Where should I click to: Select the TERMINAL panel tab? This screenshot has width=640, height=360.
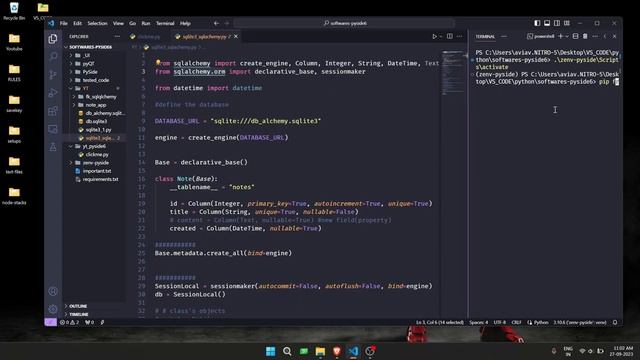coord(485,36)
